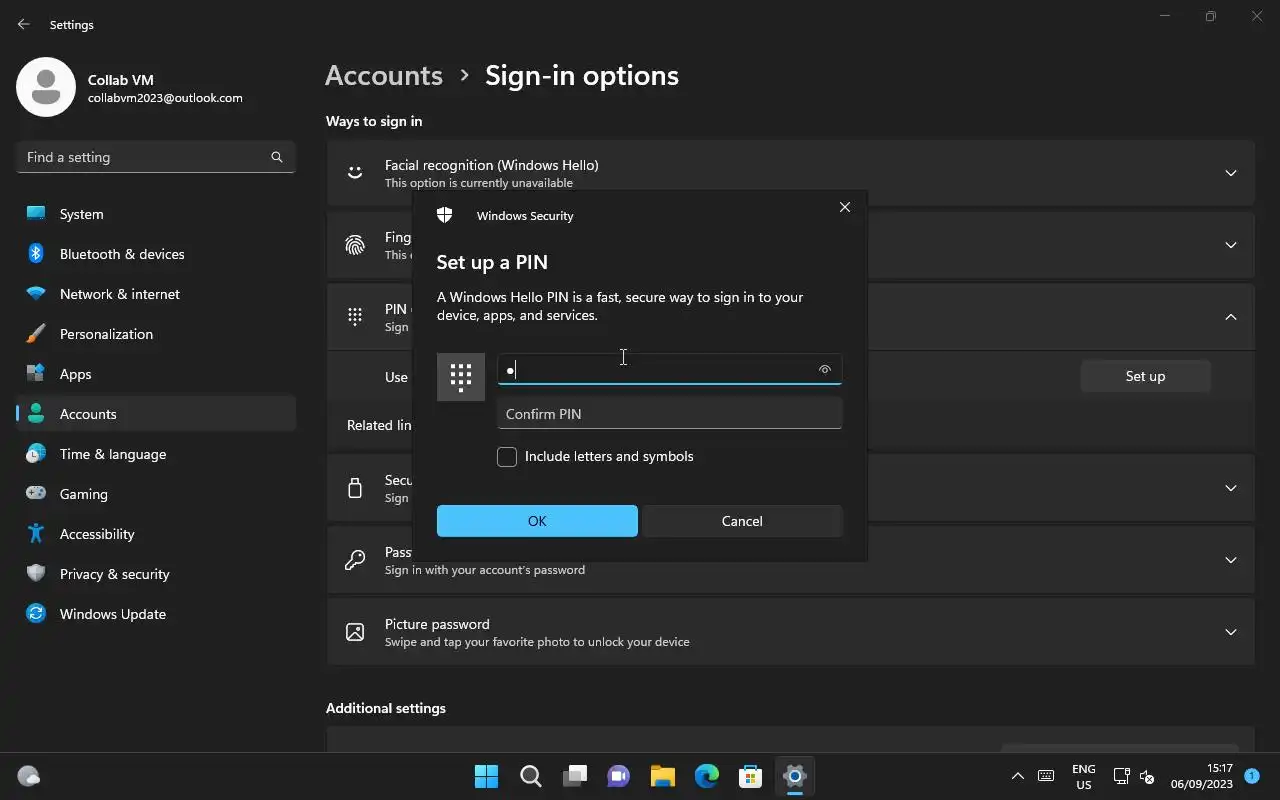Open Accessibility settings
1280x800 pixels.
156,534
